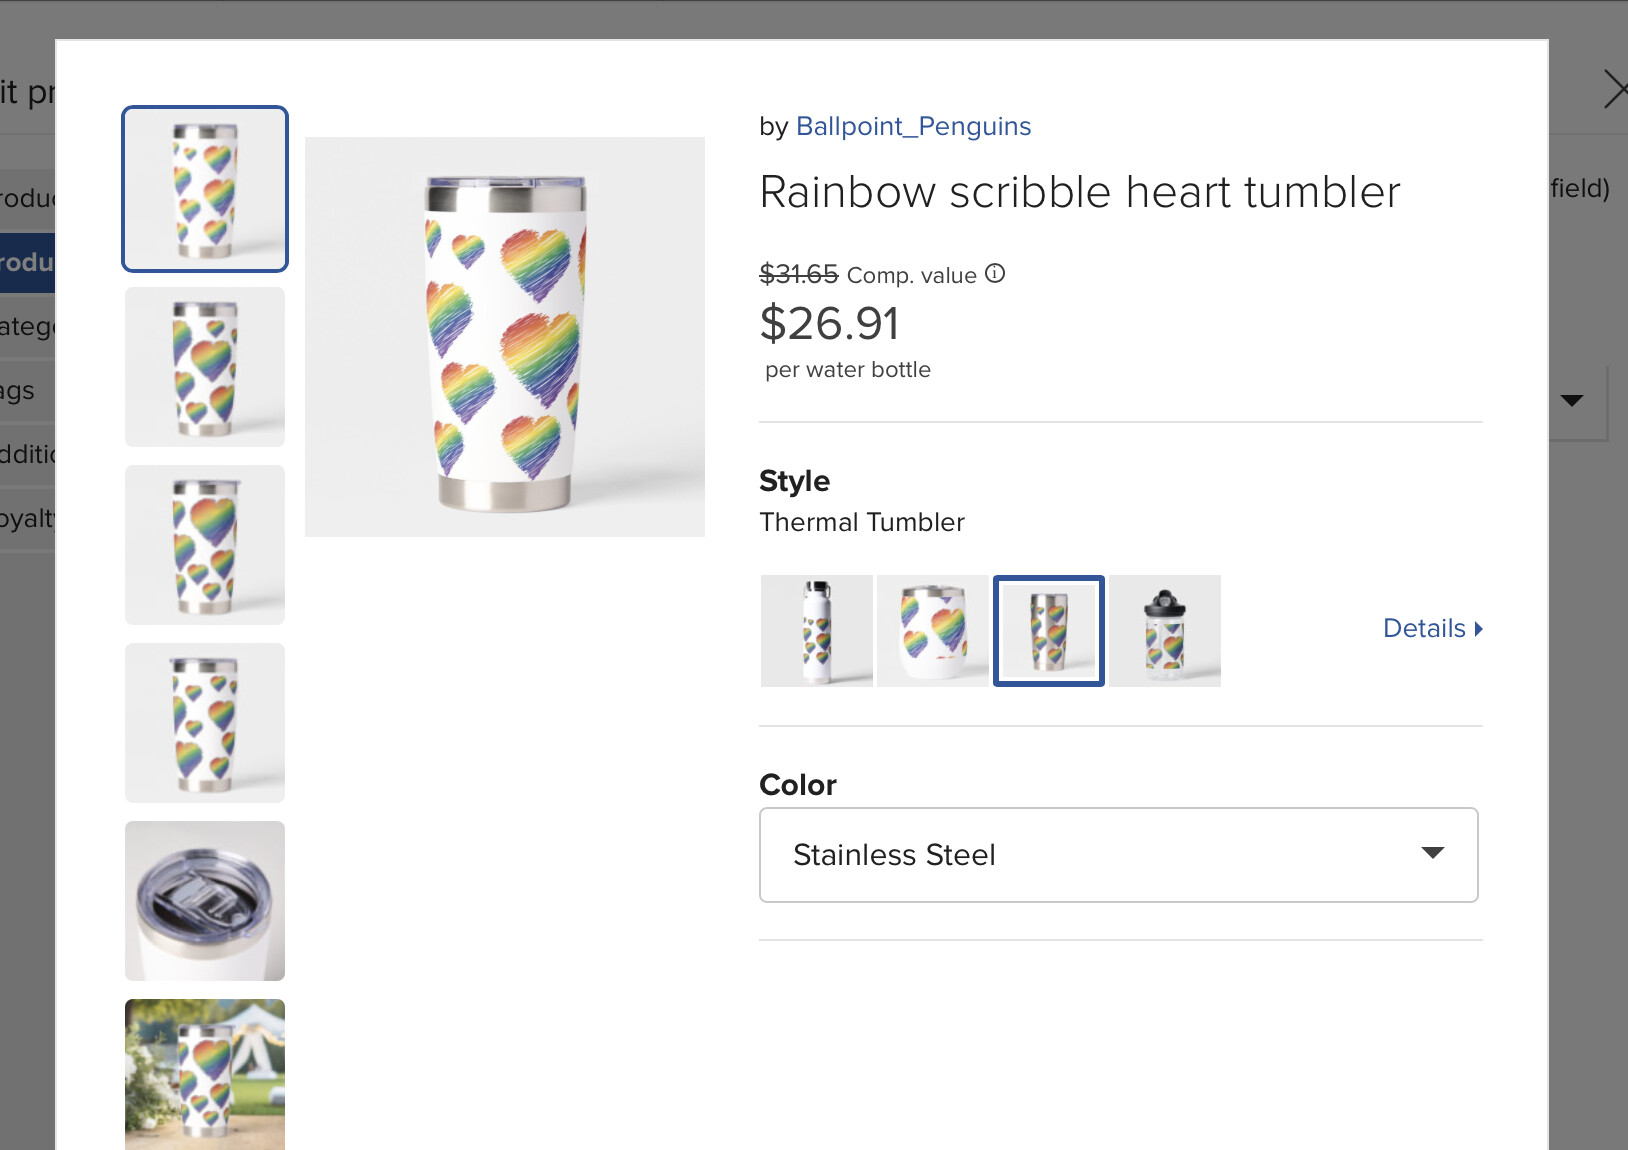Click the Rainbow scribble heart tumbler title
Screen dimensions: 1628x1150
[1080, 192]
